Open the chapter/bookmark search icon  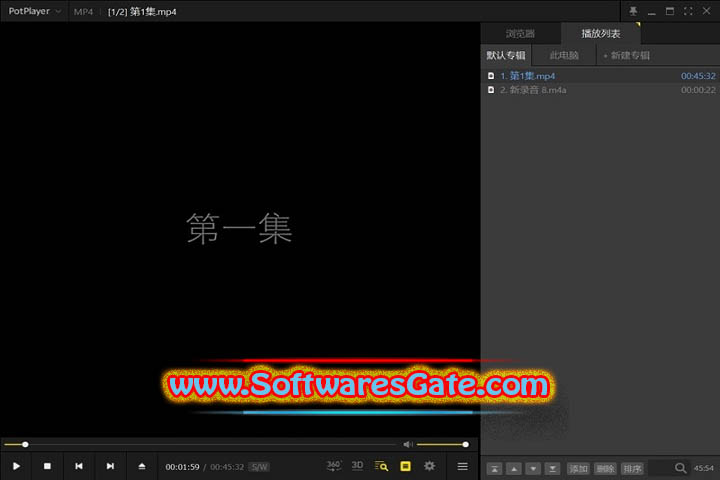pos(381,466)
